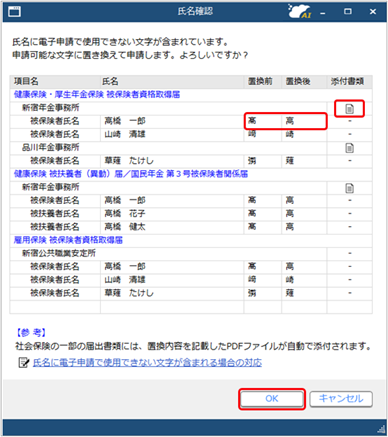Screen dimensions: 388x437
Task: Click the window system icon in title bar
Action: pyautogui.click(x=14, y=12)
